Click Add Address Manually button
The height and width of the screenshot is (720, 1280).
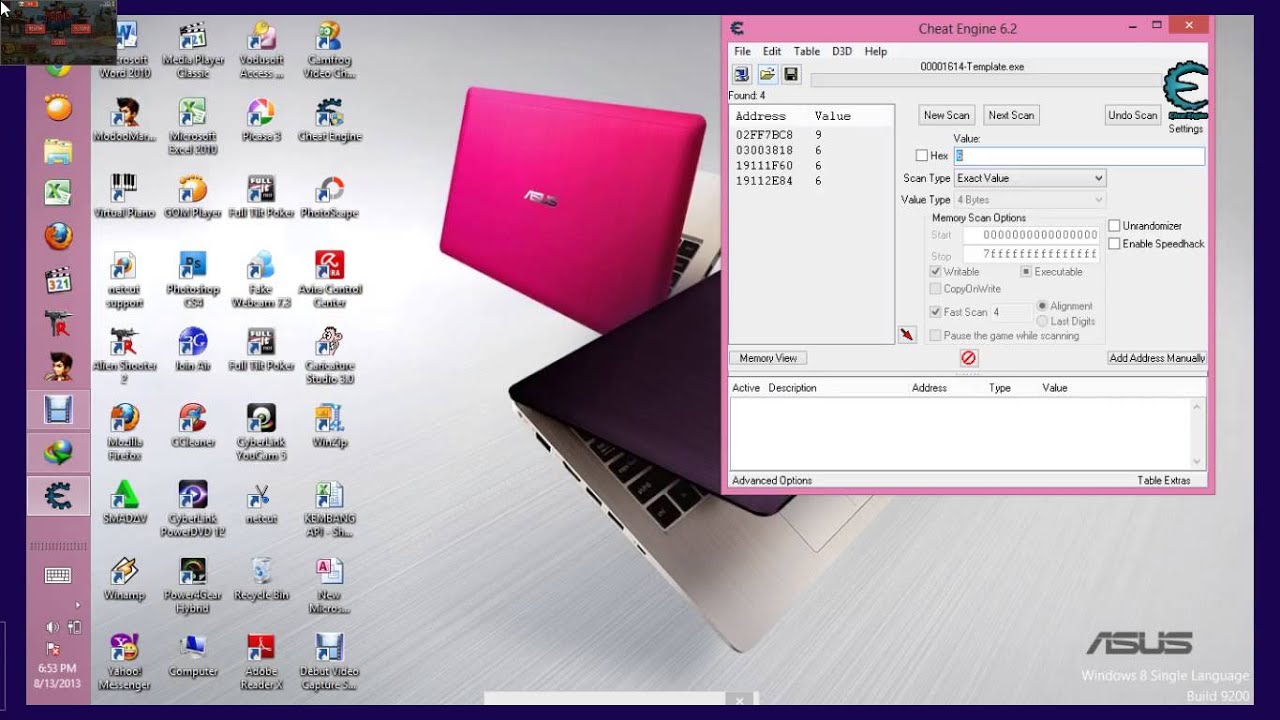point(1157,358)
